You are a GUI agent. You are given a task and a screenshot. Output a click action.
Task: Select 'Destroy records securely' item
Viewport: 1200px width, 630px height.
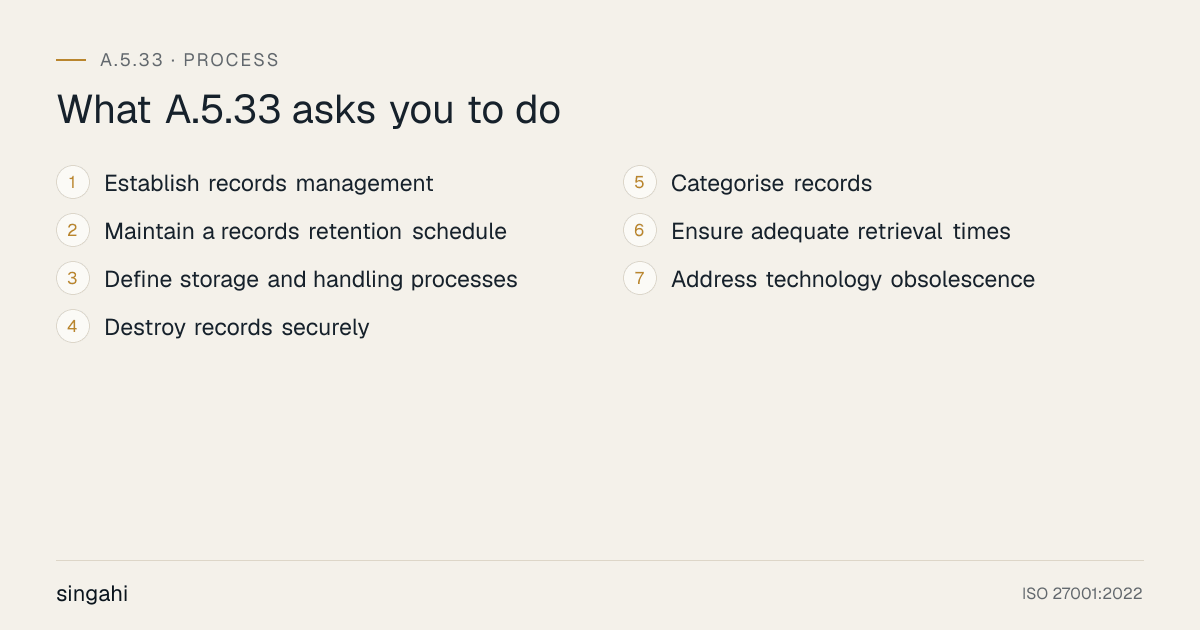[x=237, y=328]
